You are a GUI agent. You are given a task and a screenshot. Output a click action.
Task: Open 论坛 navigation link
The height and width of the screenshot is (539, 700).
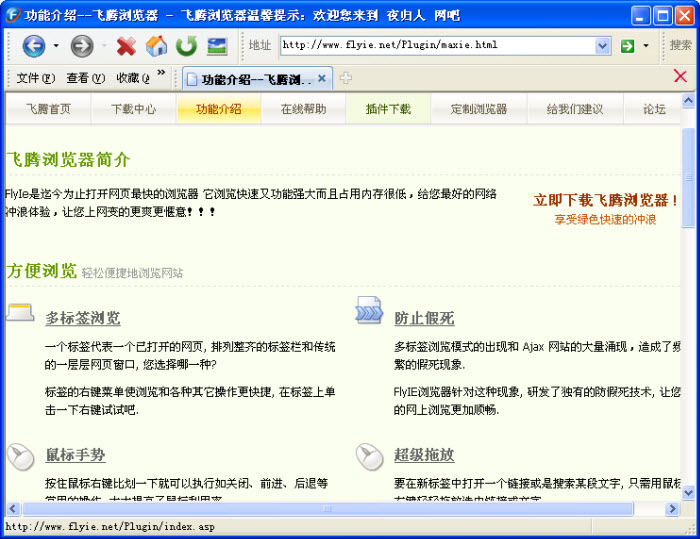click(x=654, y=109)
